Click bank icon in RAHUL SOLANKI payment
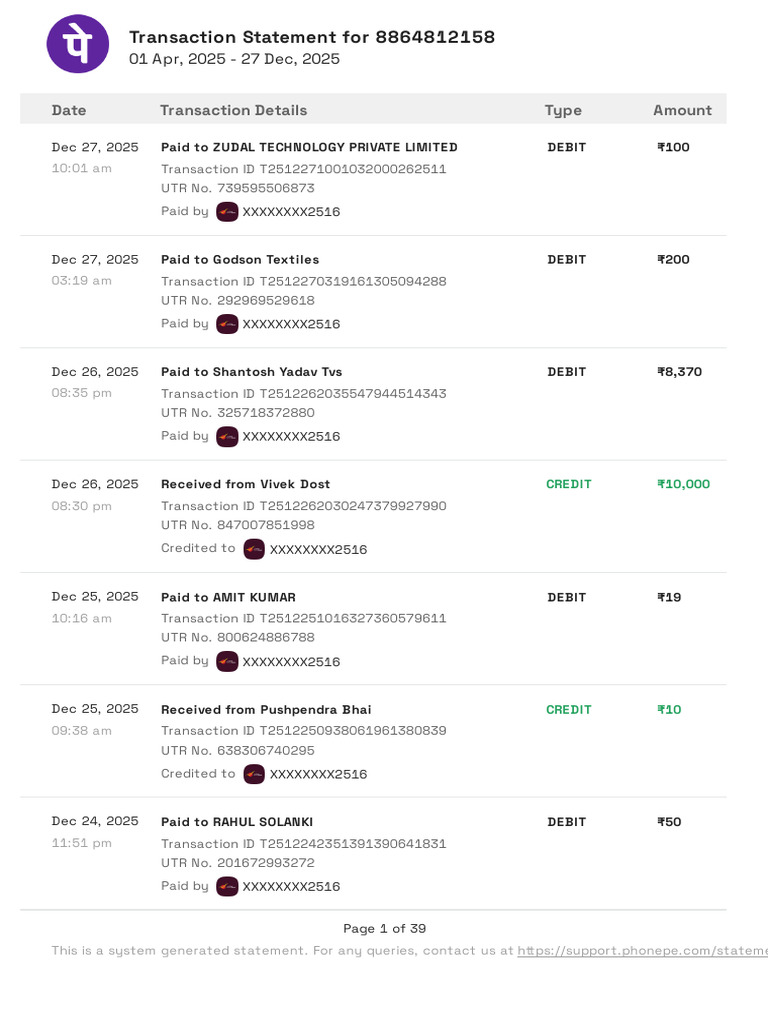The width and height of the screenshot is (768, 1024). pos(227,886)
